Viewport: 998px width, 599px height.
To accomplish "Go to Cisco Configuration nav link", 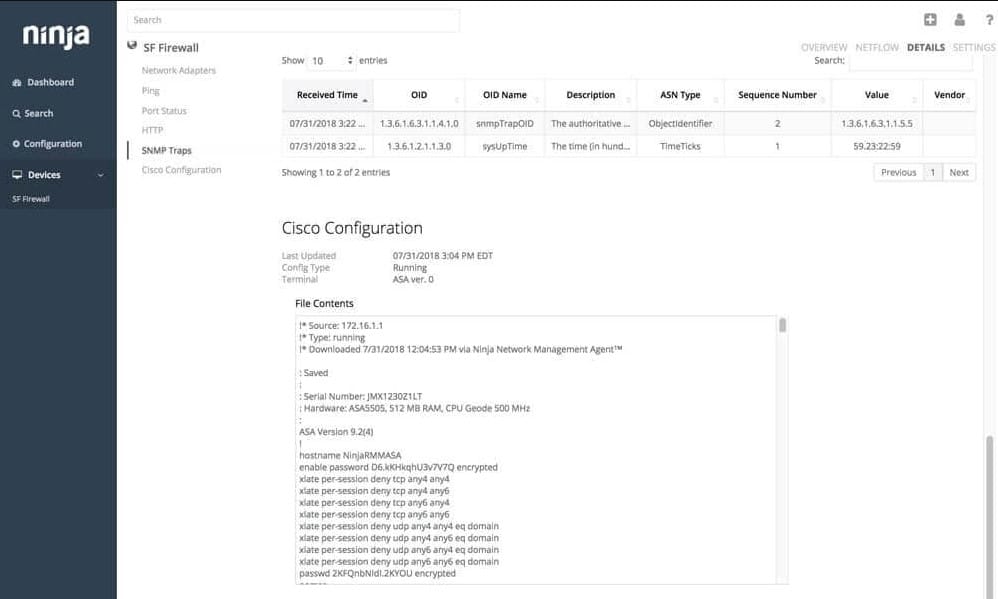I will [x=181, y=170].
